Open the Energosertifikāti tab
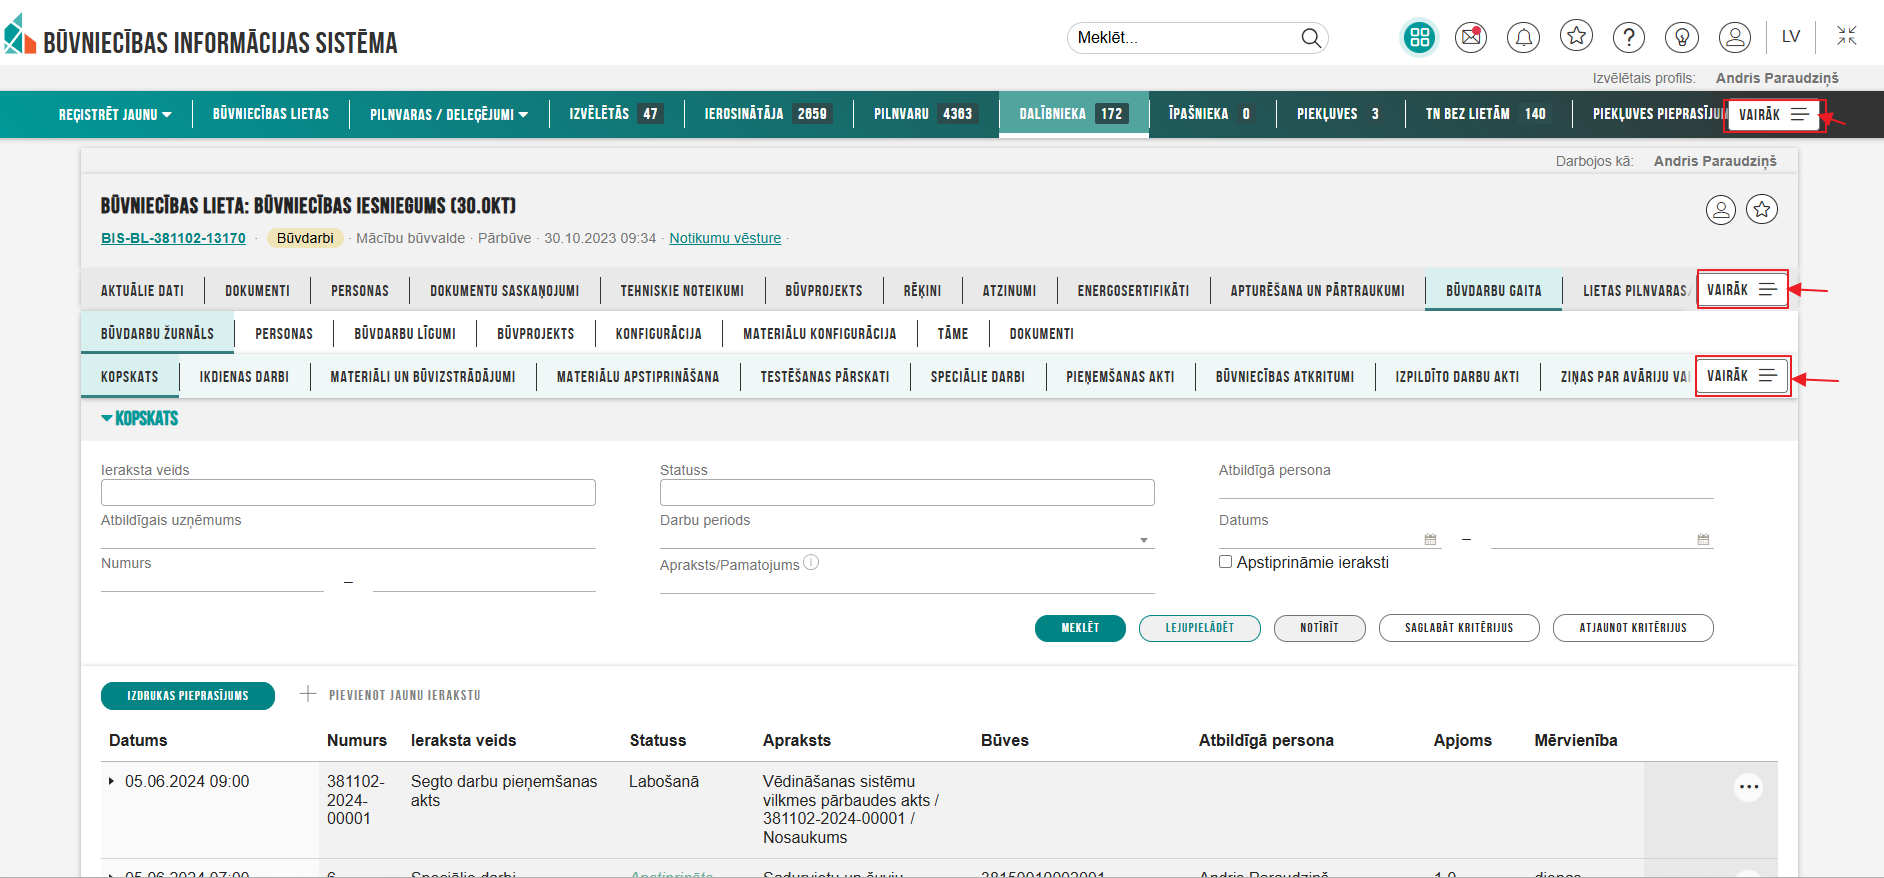Screen dimensions: 1884x878 (1133, 291)
